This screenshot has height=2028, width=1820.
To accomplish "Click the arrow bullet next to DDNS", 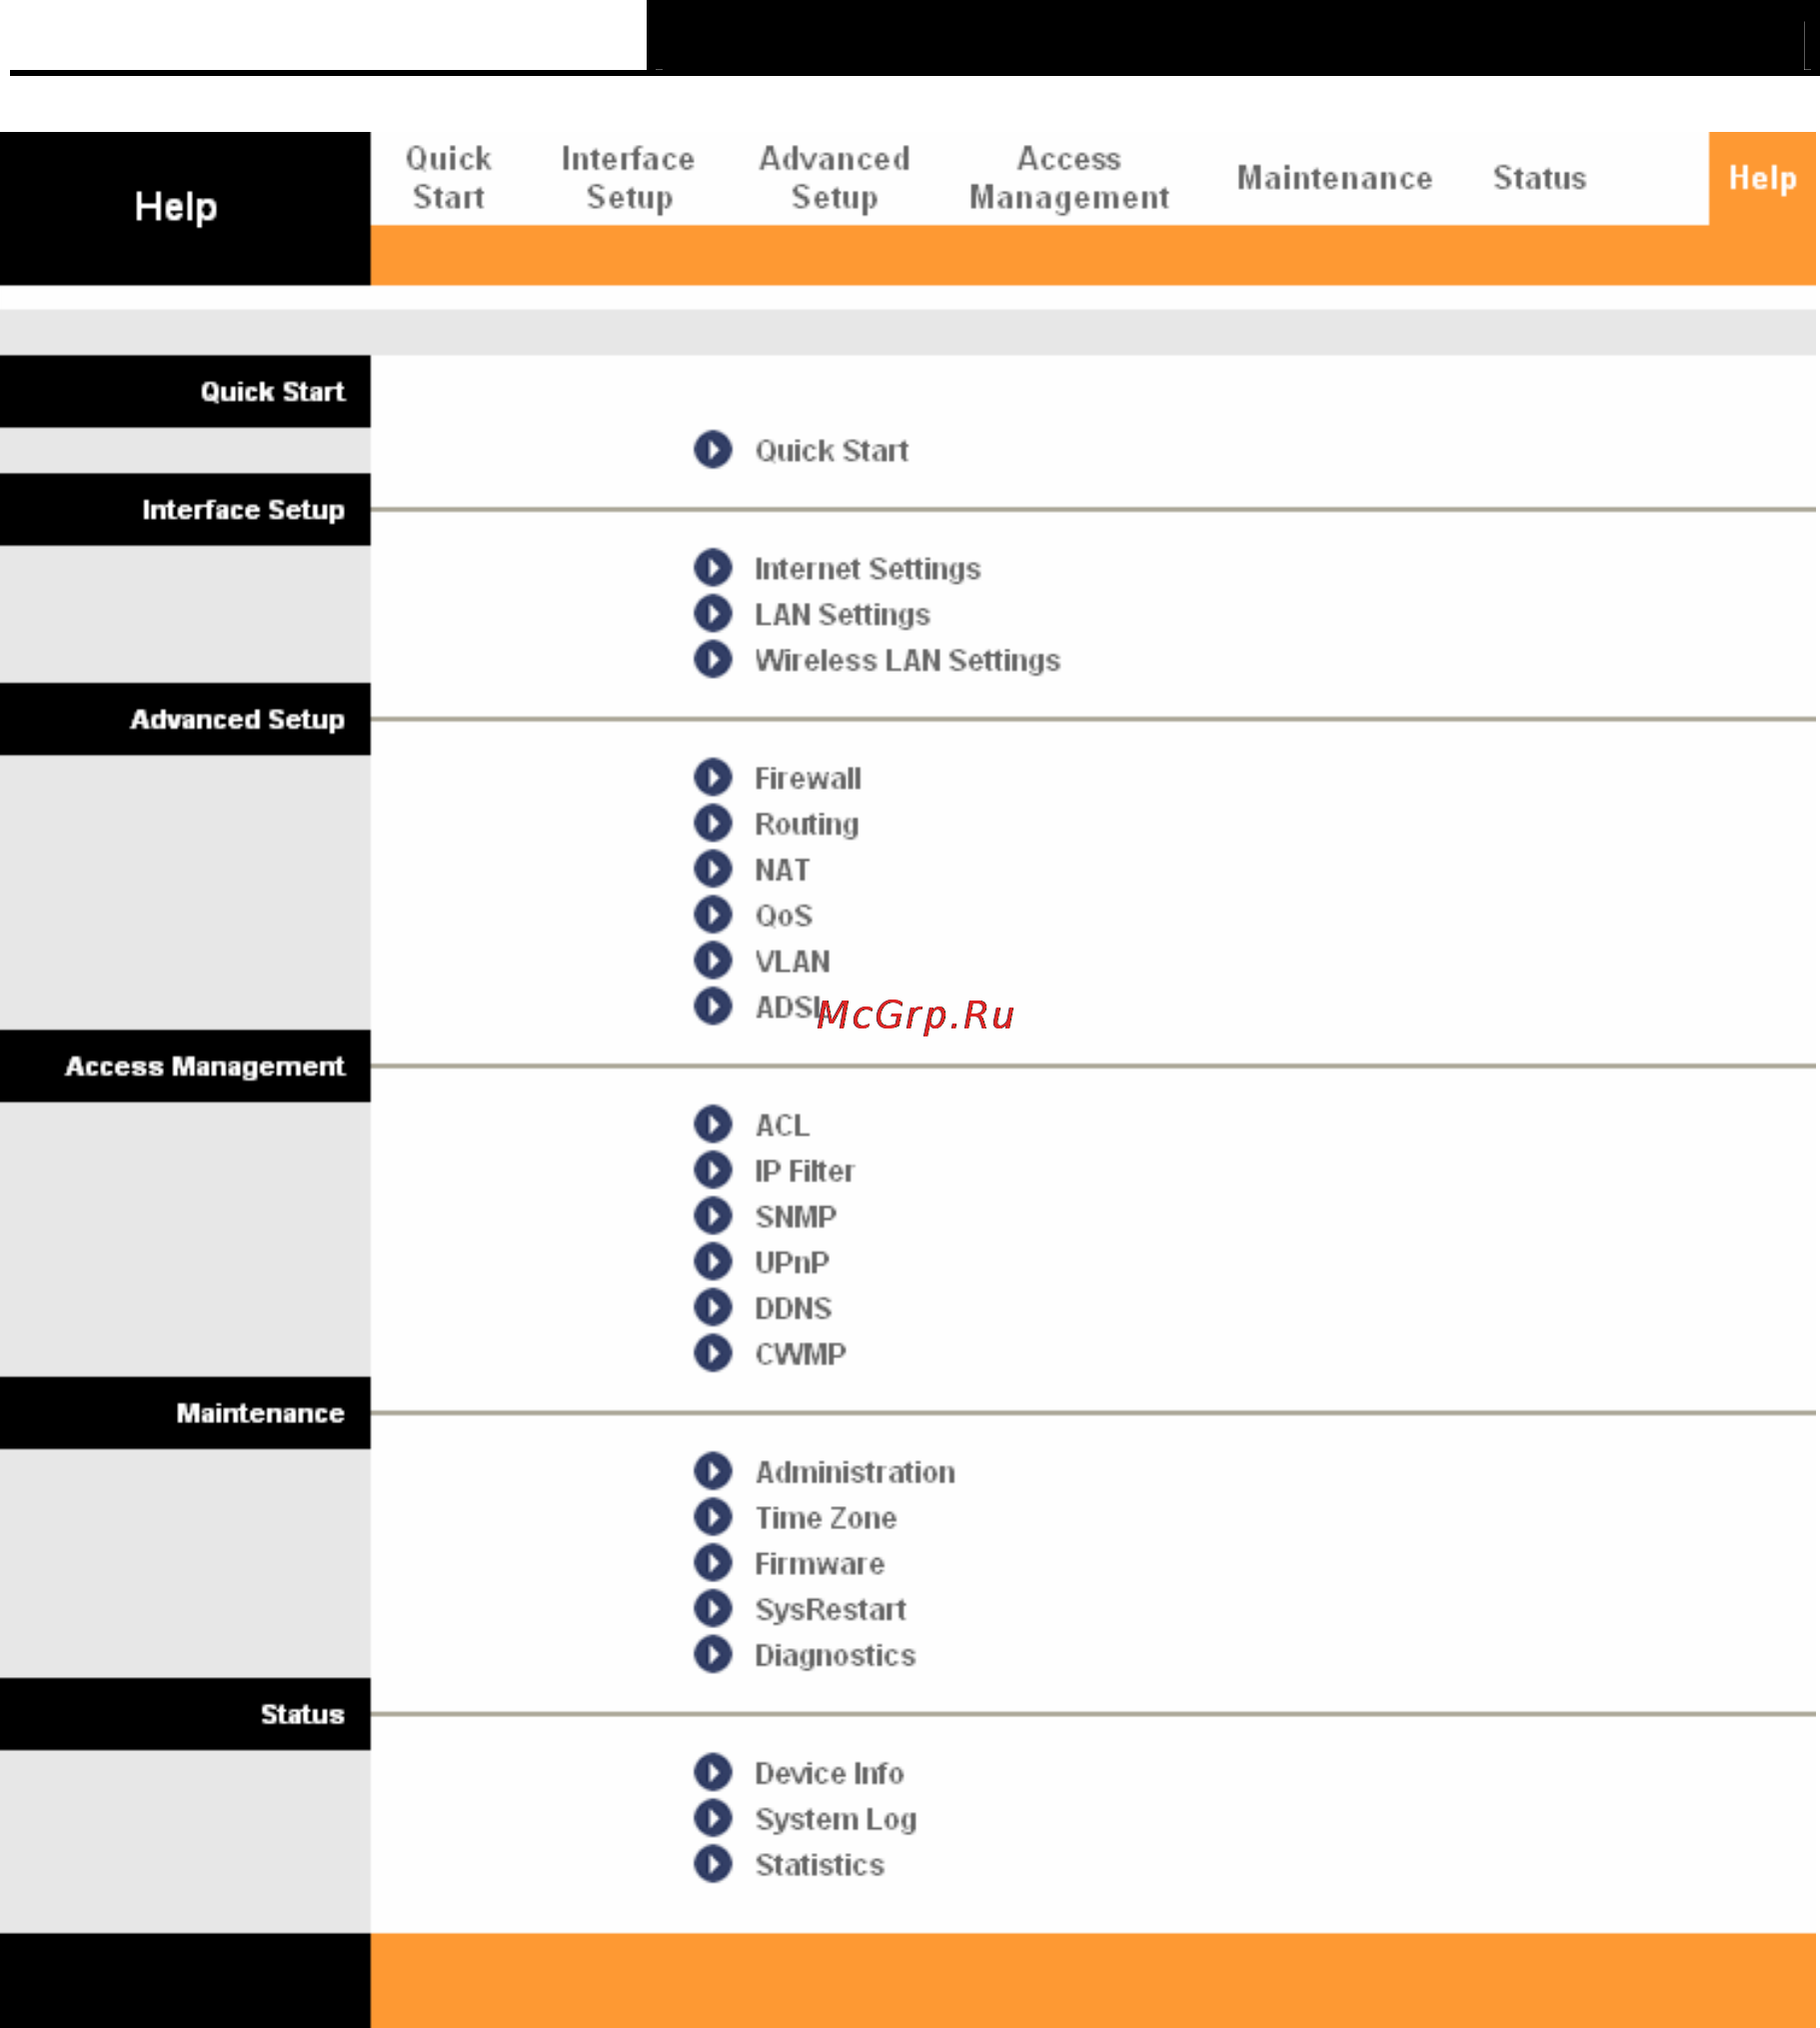I will click(x=714, y=1309).
